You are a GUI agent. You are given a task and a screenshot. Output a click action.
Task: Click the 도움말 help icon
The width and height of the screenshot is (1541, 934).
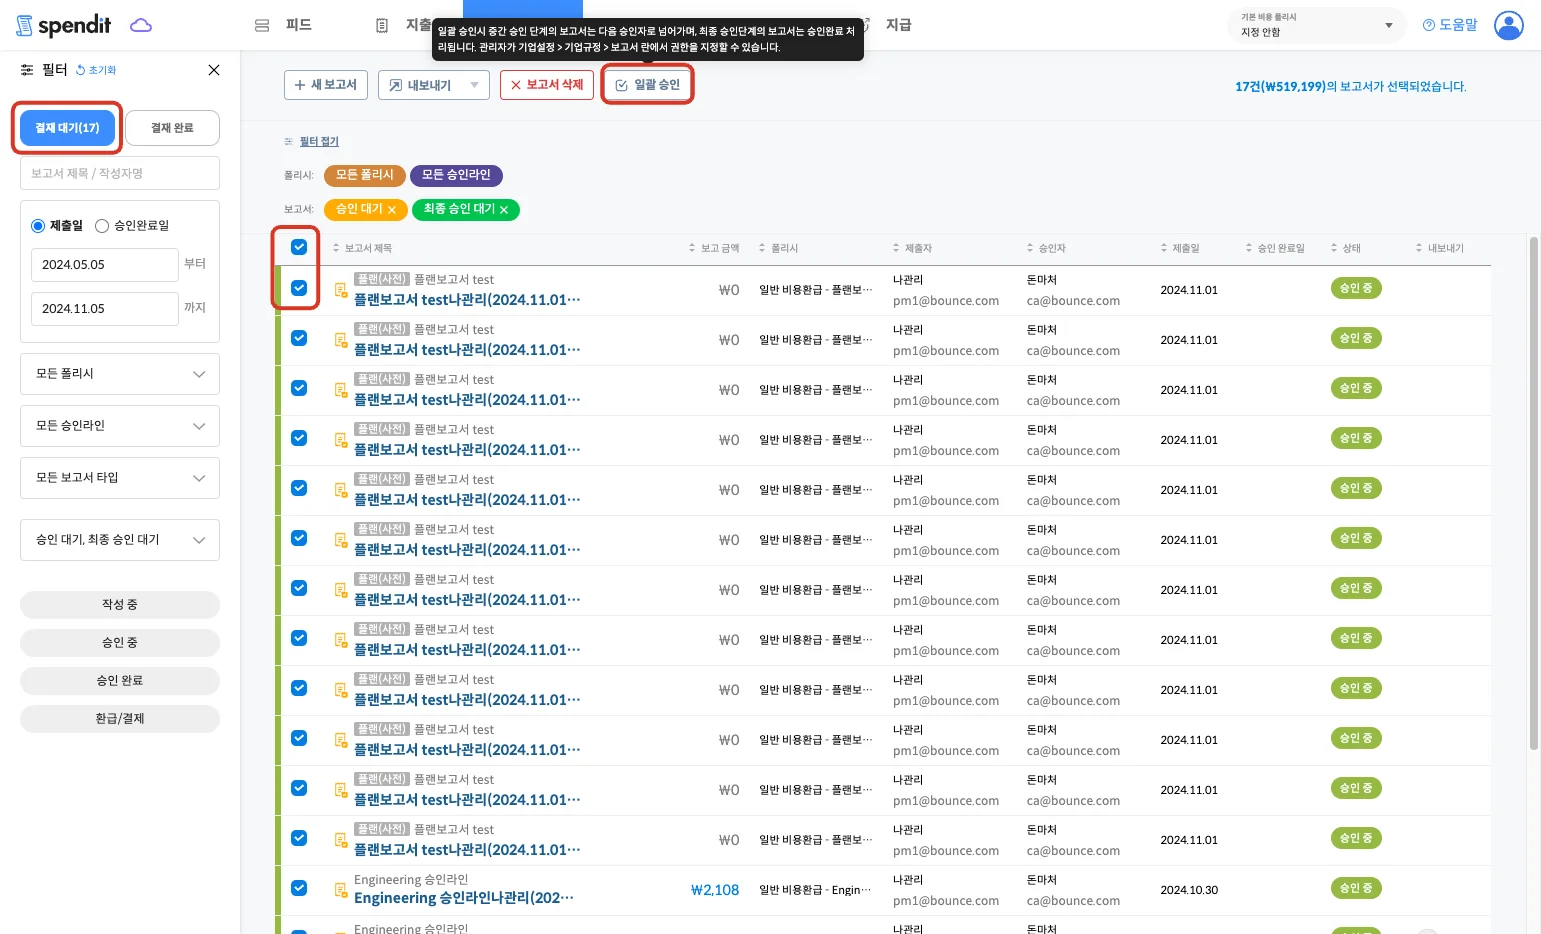point(1428,25)
